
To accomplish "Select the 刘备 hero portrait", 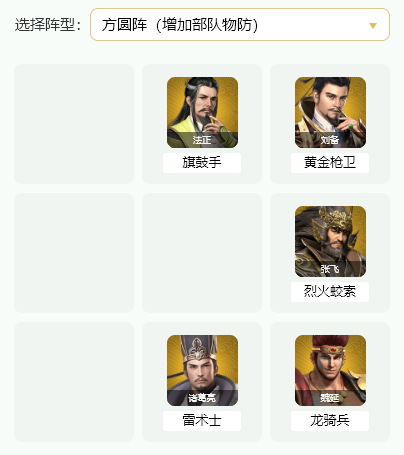I will coord(330,113).
